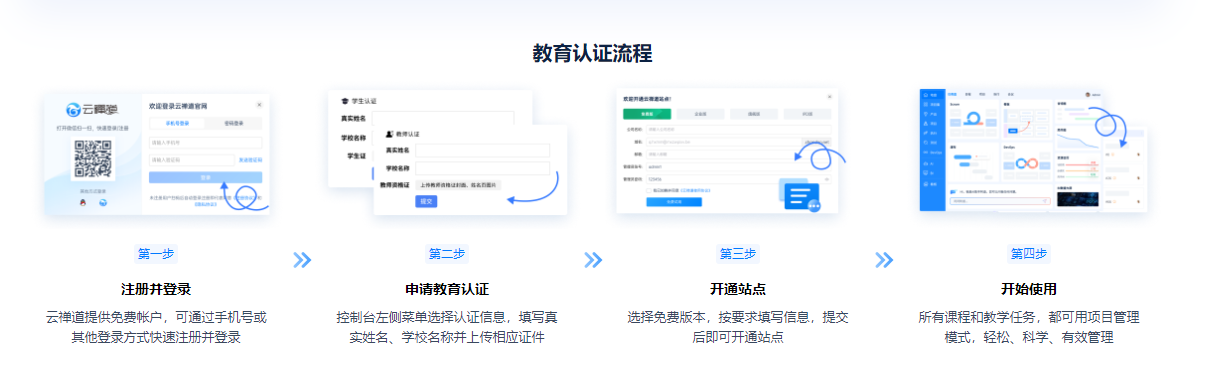Click the 上传教师资格证 upload button

pos(458,185)
